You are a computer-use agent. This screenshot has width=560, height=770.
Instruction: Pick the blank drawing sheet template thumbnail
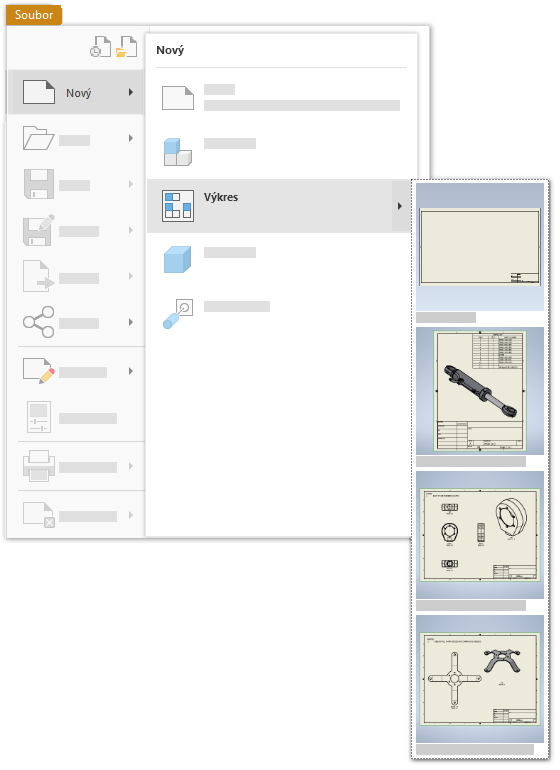pos(480,247)
